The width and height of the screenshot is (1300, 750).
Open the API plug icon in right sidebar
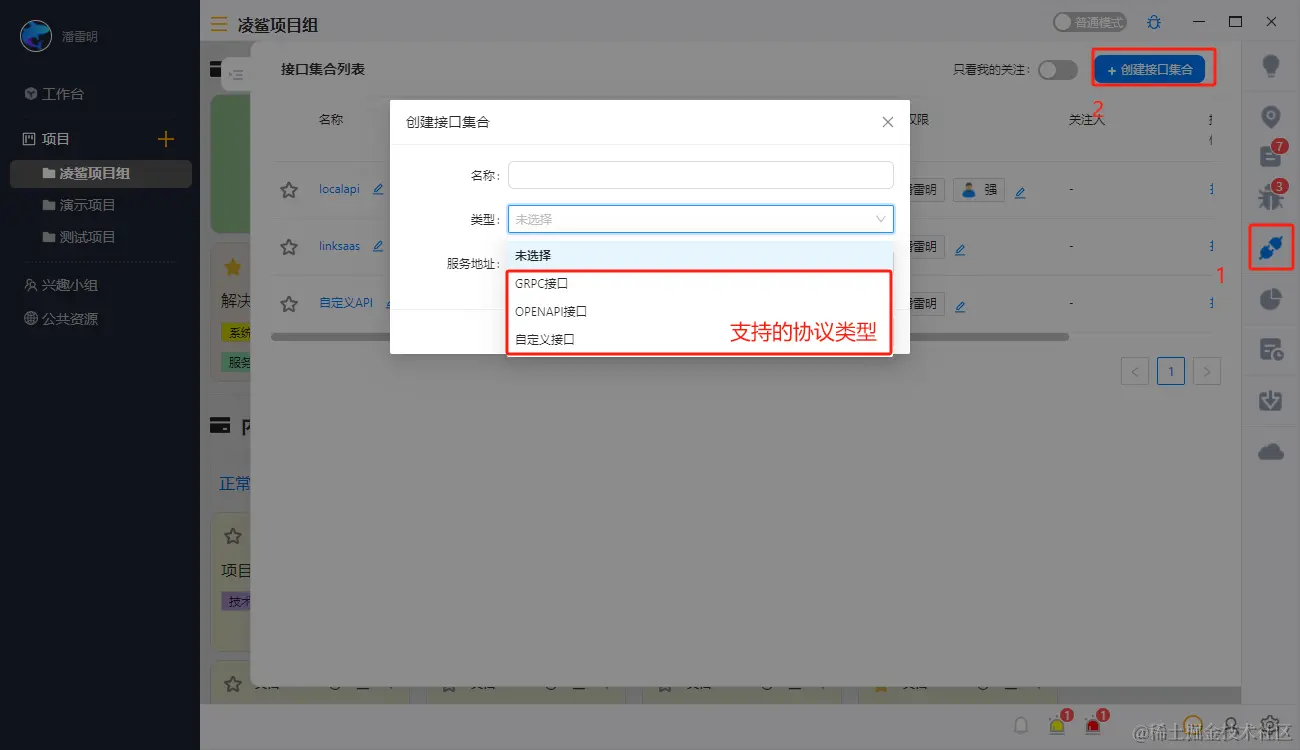(x=1271, y=248)
